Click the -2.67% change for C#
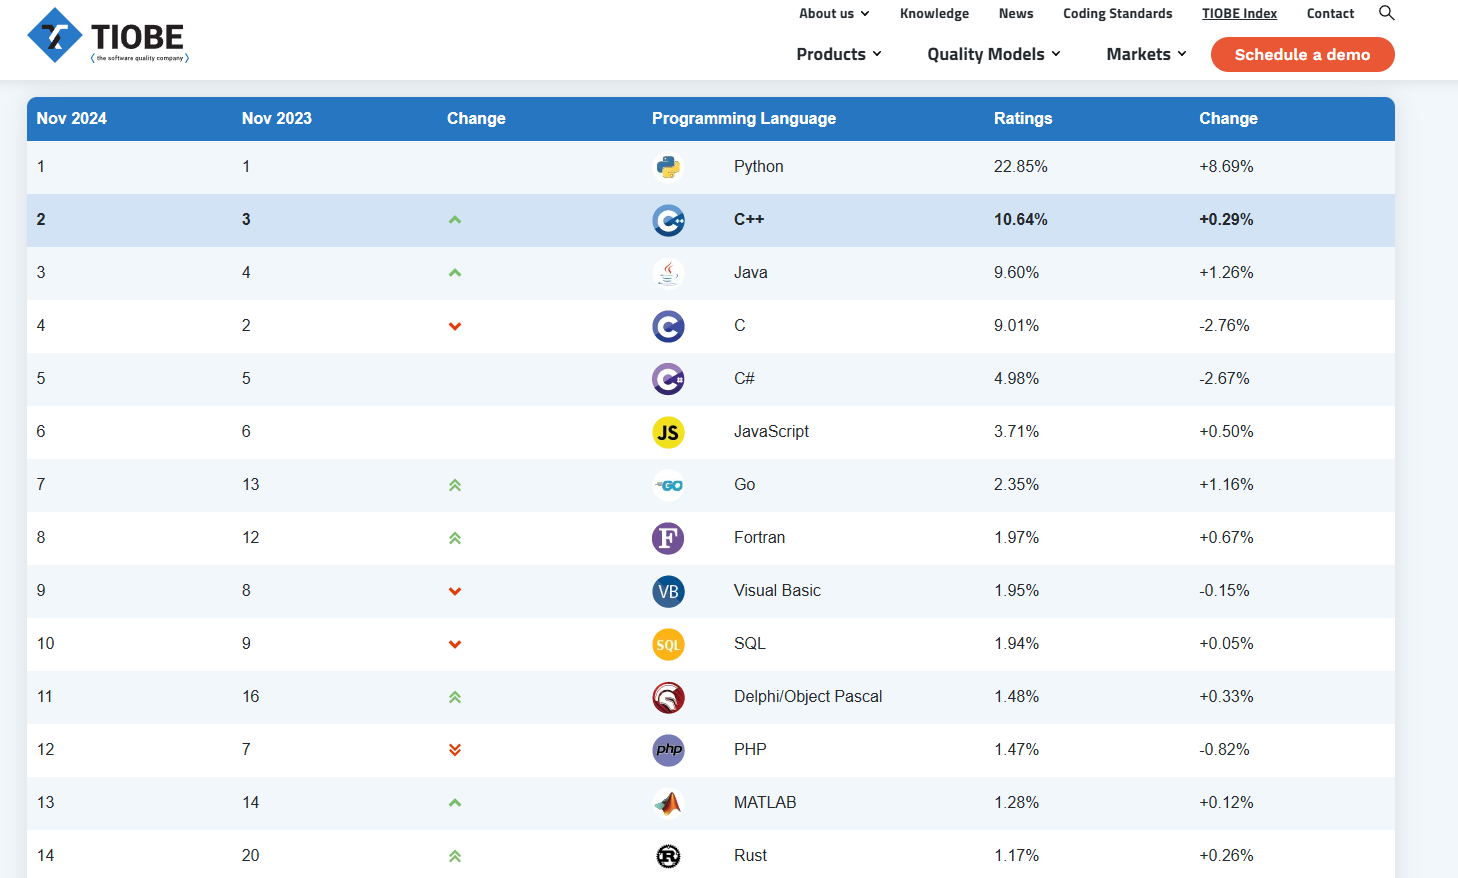Image resolution: width=1458 pixels, height=878 pixels. pos(1224,379)
